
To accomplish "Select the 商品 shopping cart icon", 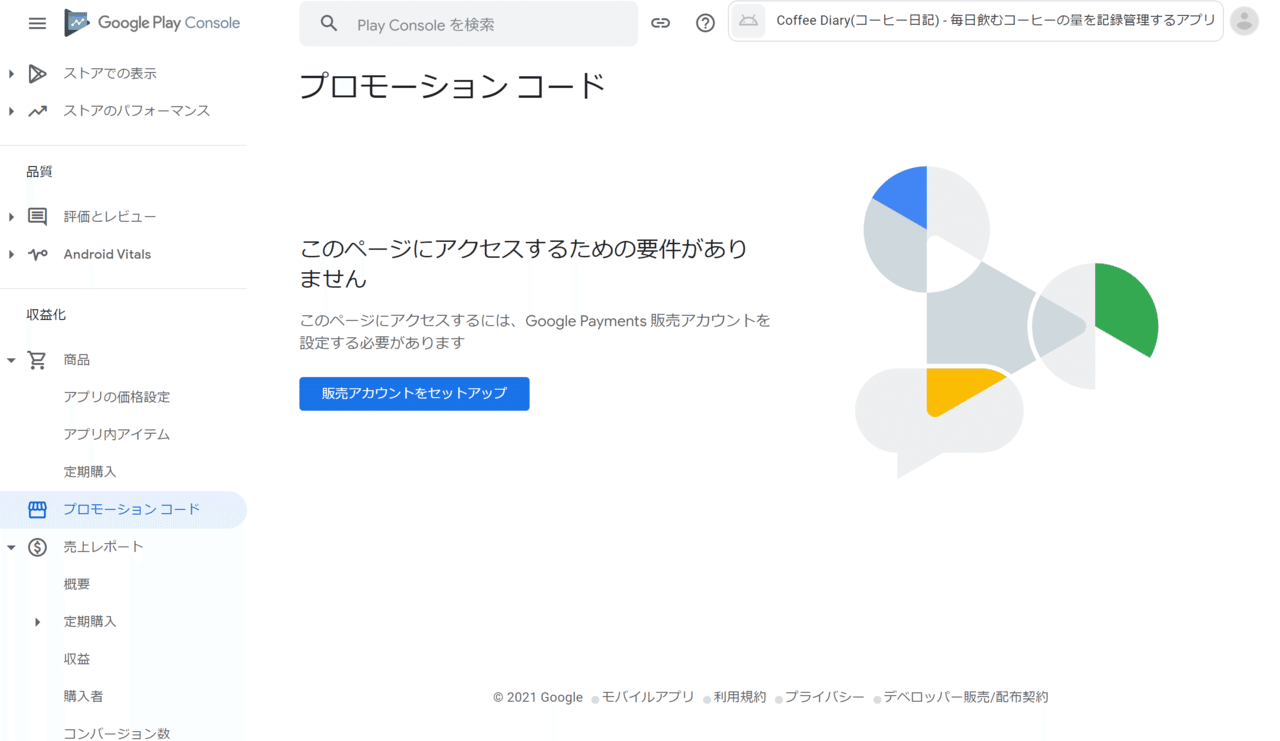I will pyautogui.click(x=37, y=359).
